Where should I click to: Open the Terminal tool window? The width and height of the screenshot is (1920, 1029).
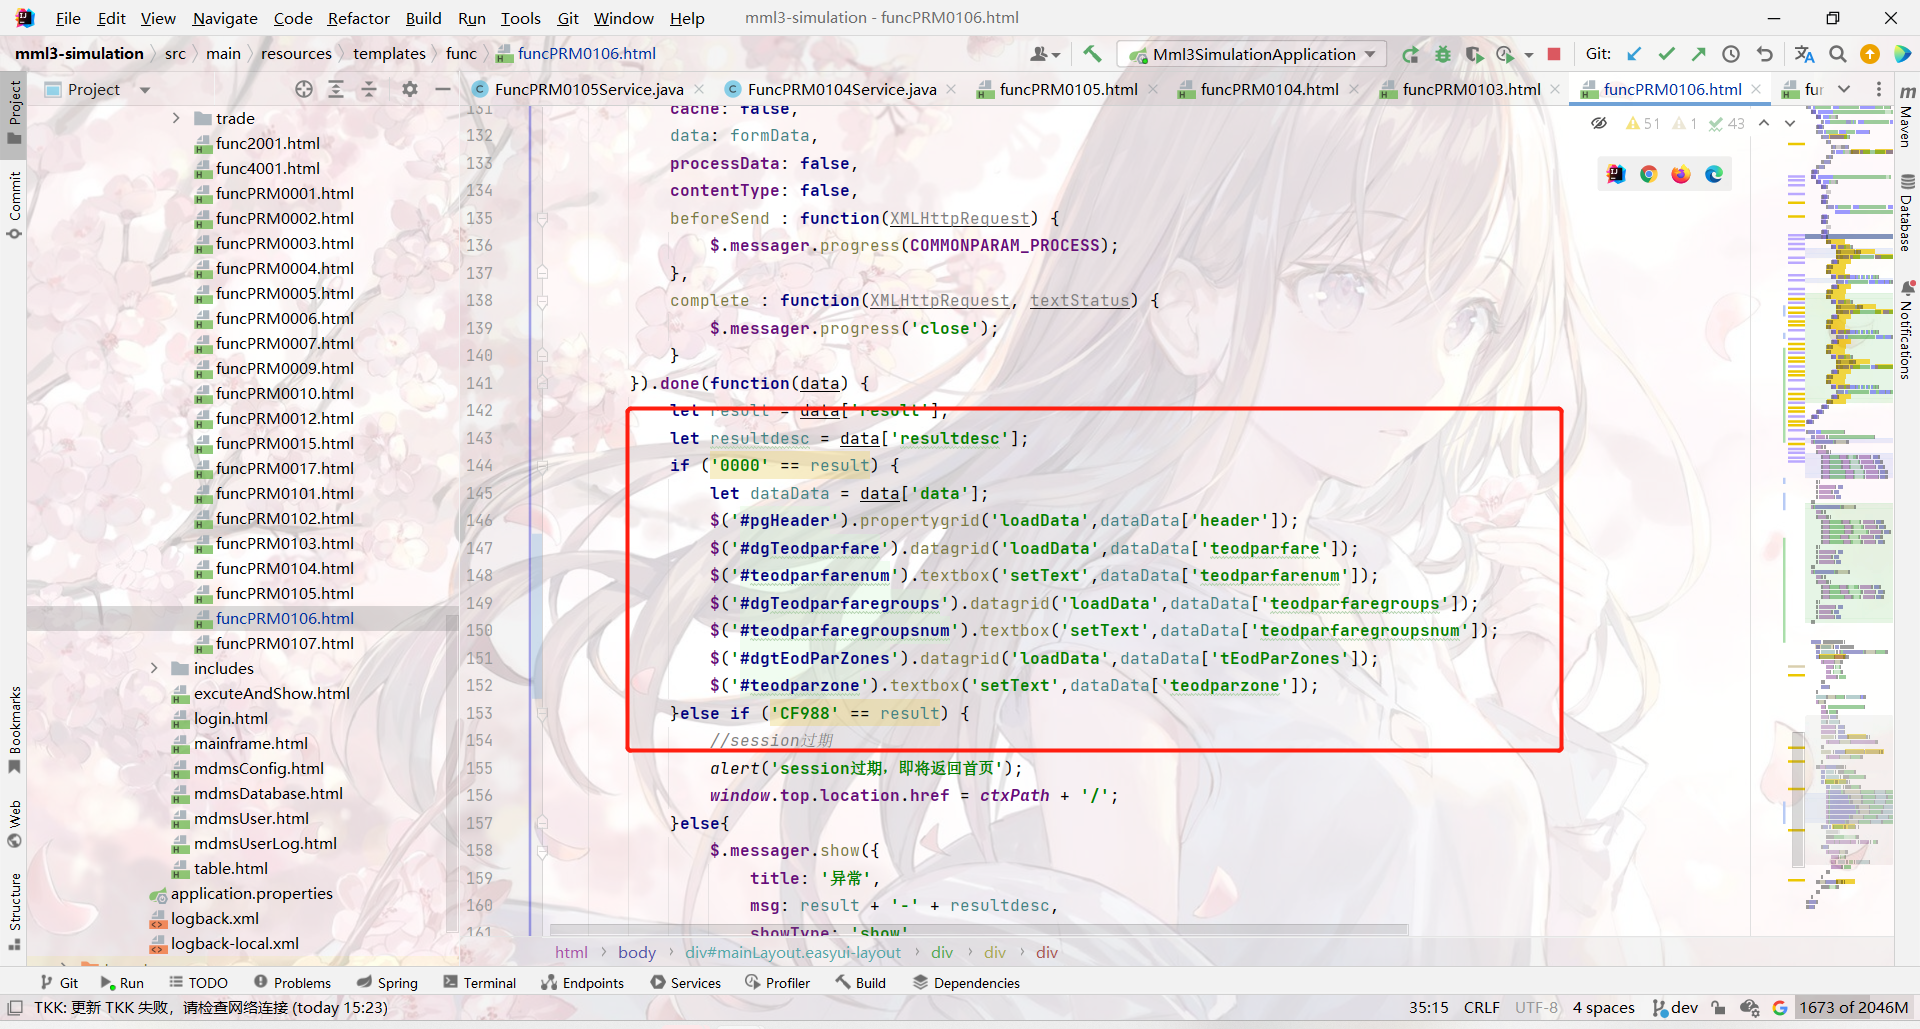(x=479, y=983)
